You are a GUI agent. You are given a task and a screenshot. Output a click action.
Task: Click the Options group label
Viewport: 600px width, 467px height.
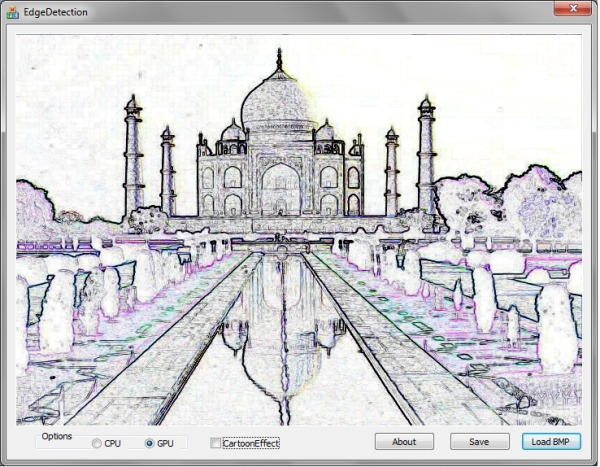click(57, 436)
